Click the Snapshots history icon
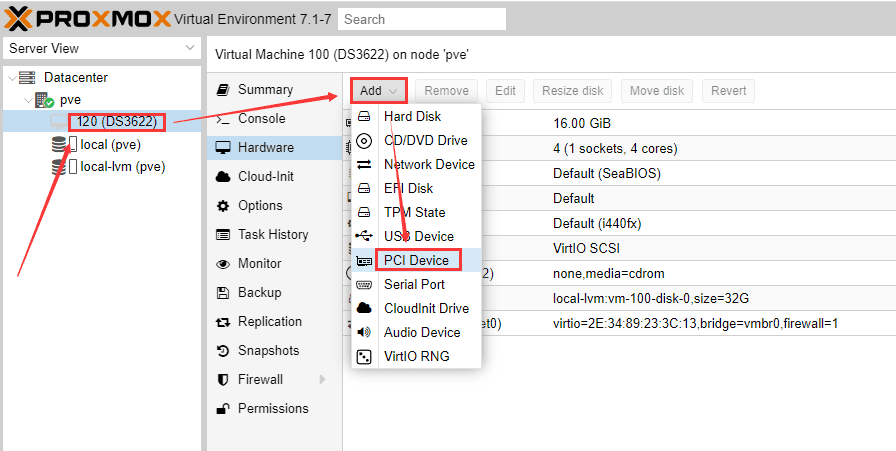Image resolution: width=896 pixels, height=451 pixels. [x=223, y=351]
